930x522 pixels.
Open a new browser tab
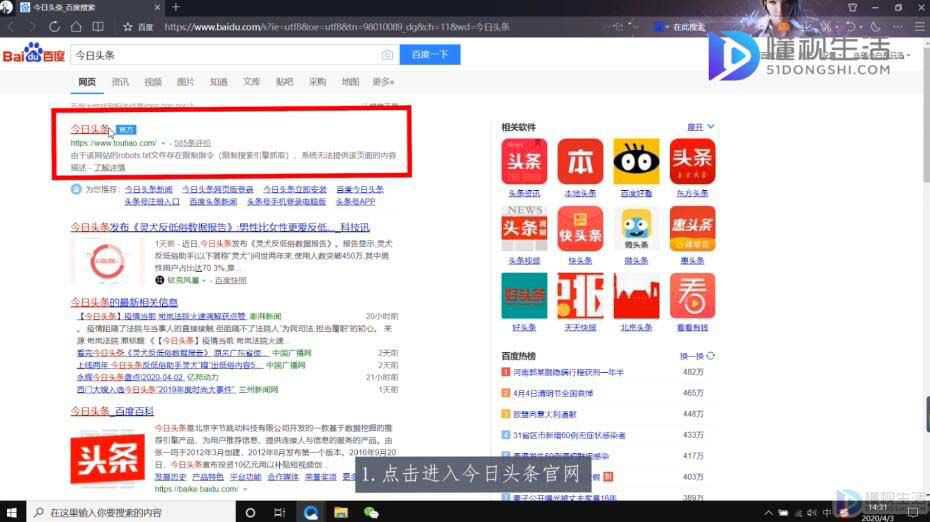coord(176,7)
